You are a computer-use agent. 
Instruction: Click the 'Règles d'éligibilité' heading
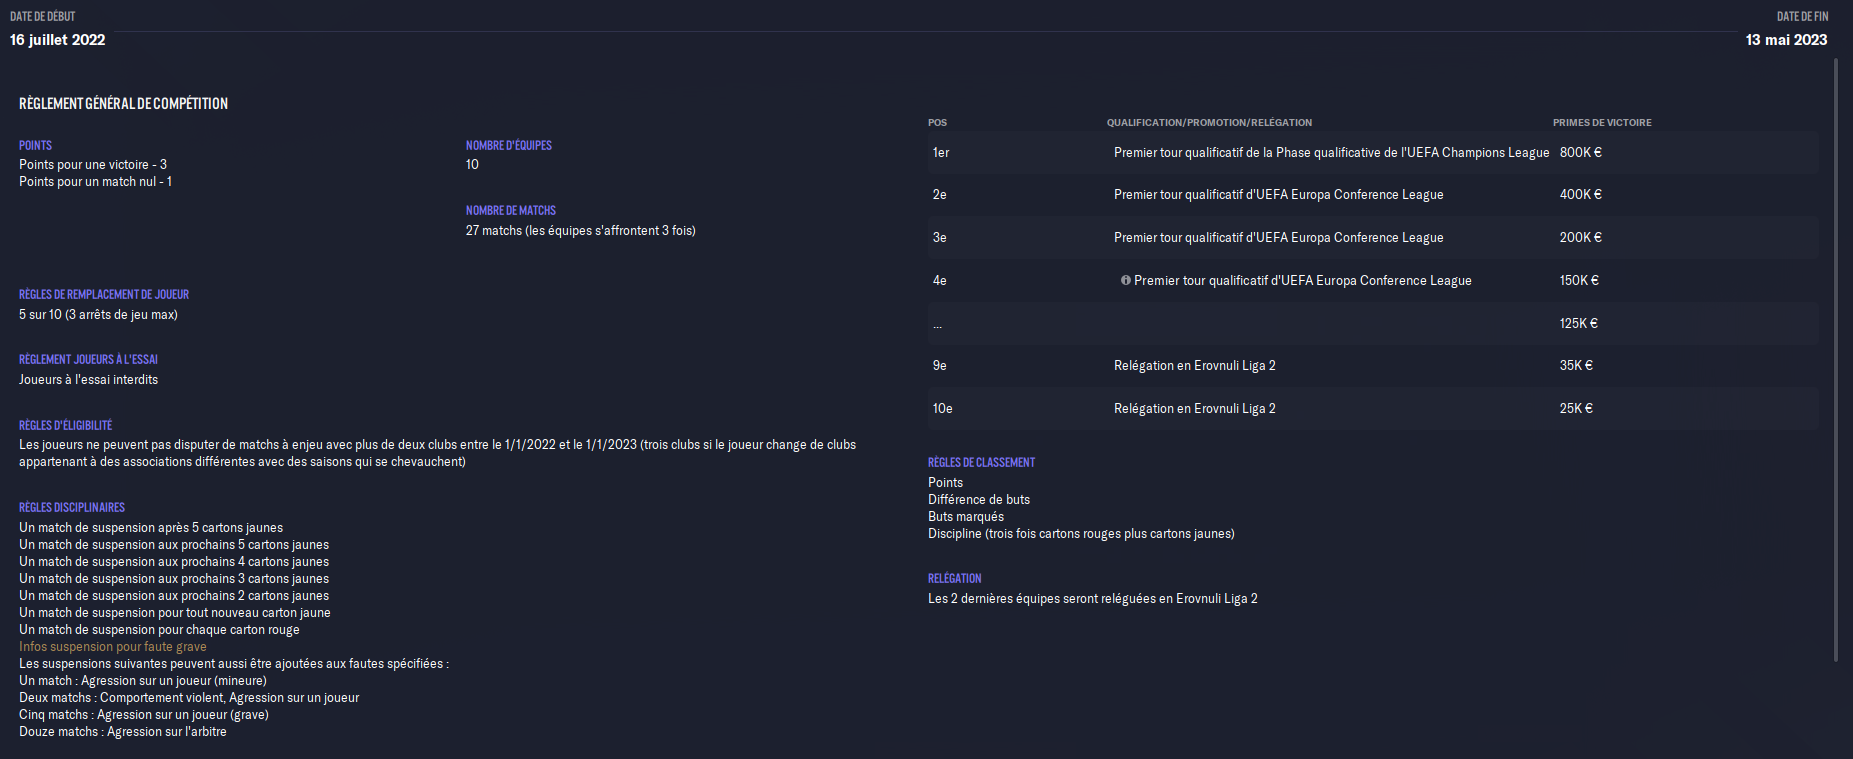(65, 426)
